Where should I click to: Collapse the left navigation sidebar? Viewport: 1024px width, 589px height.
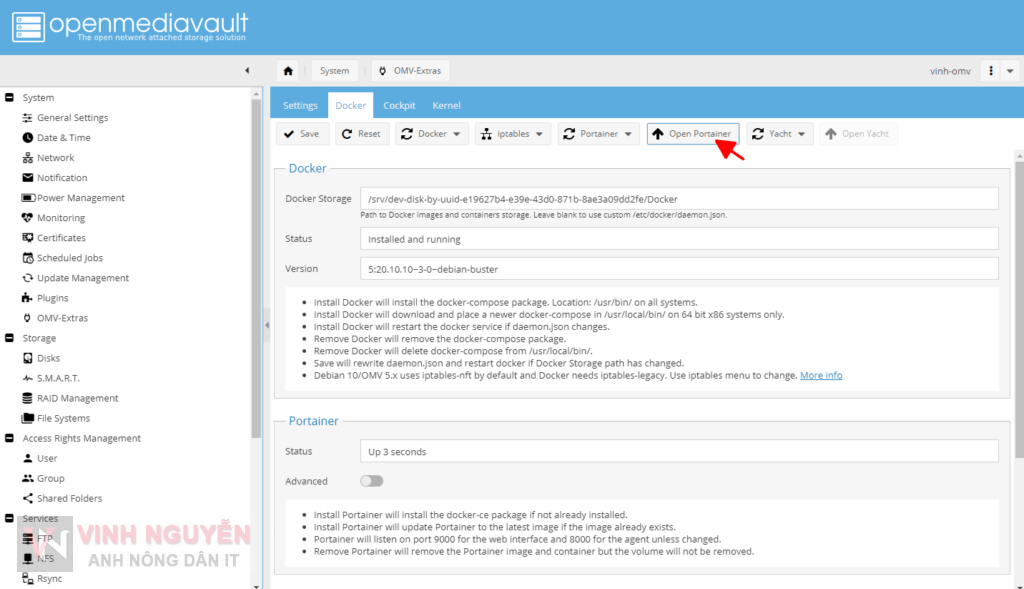click(x=247, y=70)
